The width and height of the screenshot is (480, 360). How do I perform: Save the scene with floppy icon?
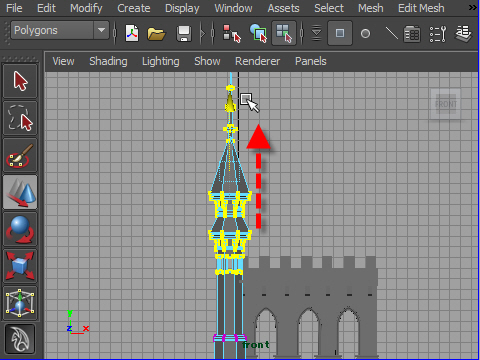(184, 34)
